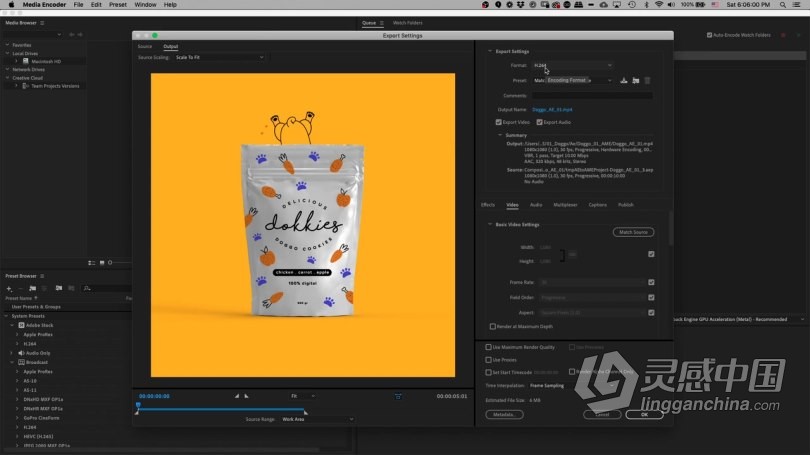Open the Source Scaling dropdown
Image resolution: width=810 pixels, height=455 pixels.
point(219,57)
